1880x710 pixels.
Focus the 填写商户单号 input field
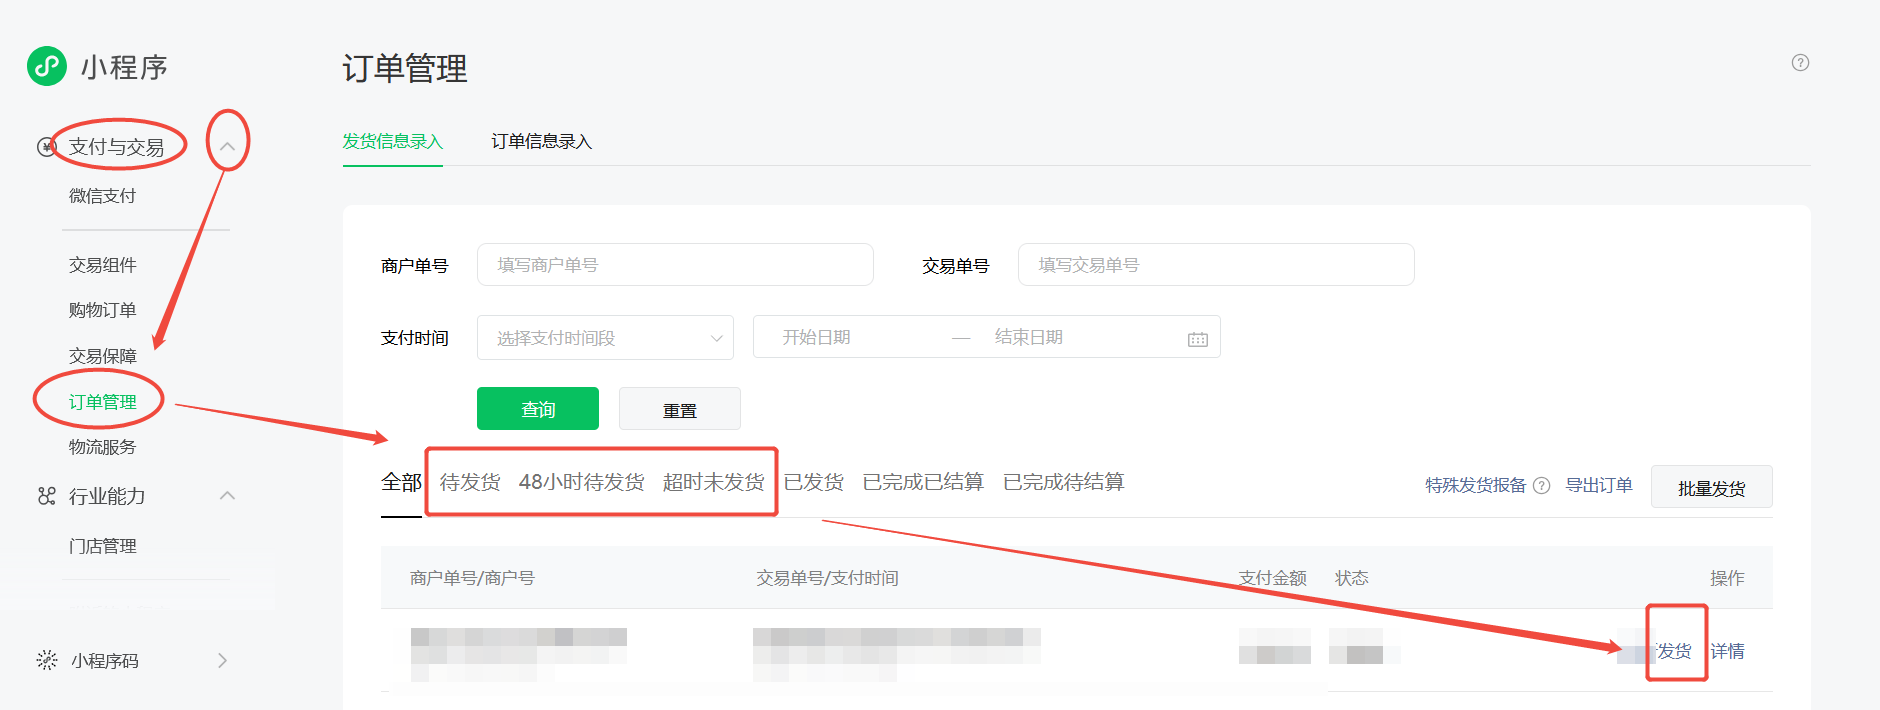click(675, 265)
